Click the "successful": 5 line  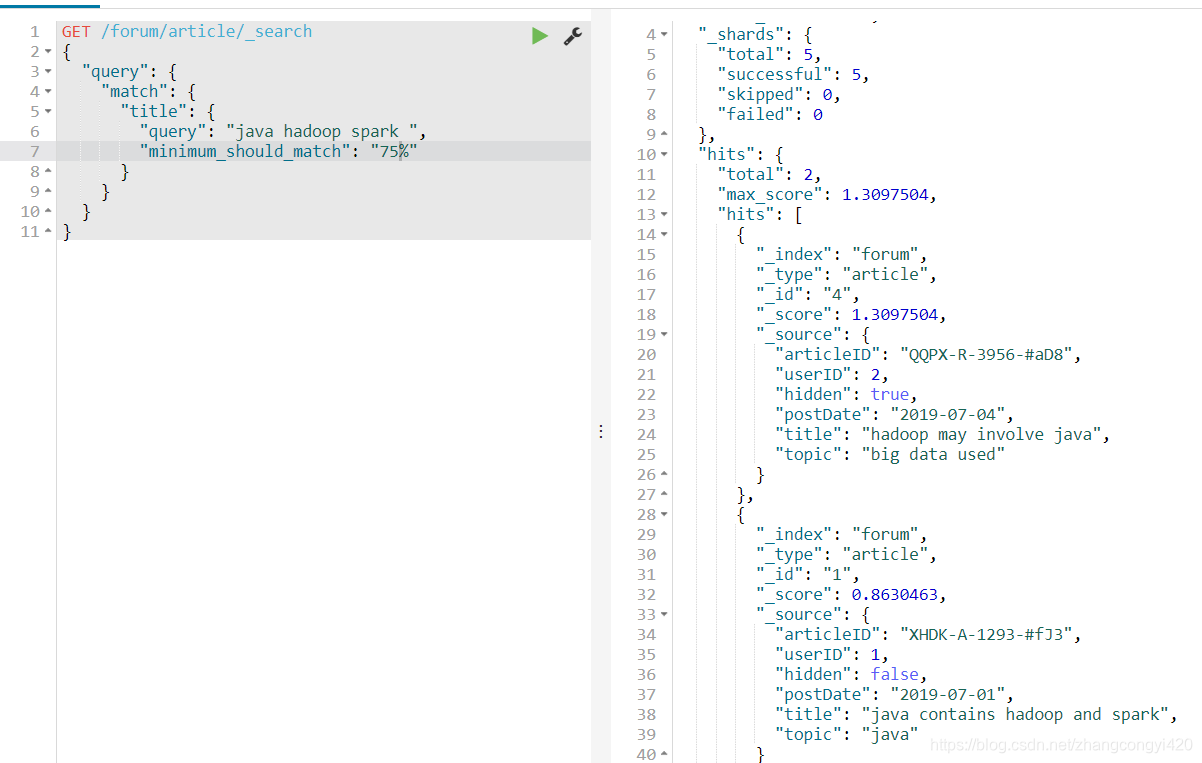pyautogui.click(x=793, y=74)
